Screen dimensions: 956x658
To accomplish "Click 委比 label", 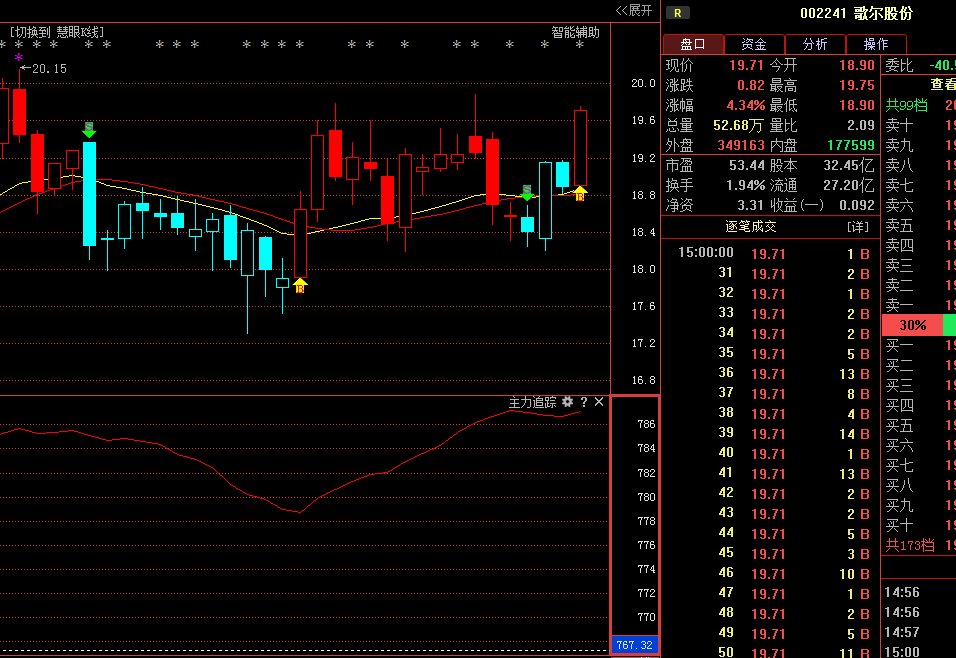I will pos(899,65).
